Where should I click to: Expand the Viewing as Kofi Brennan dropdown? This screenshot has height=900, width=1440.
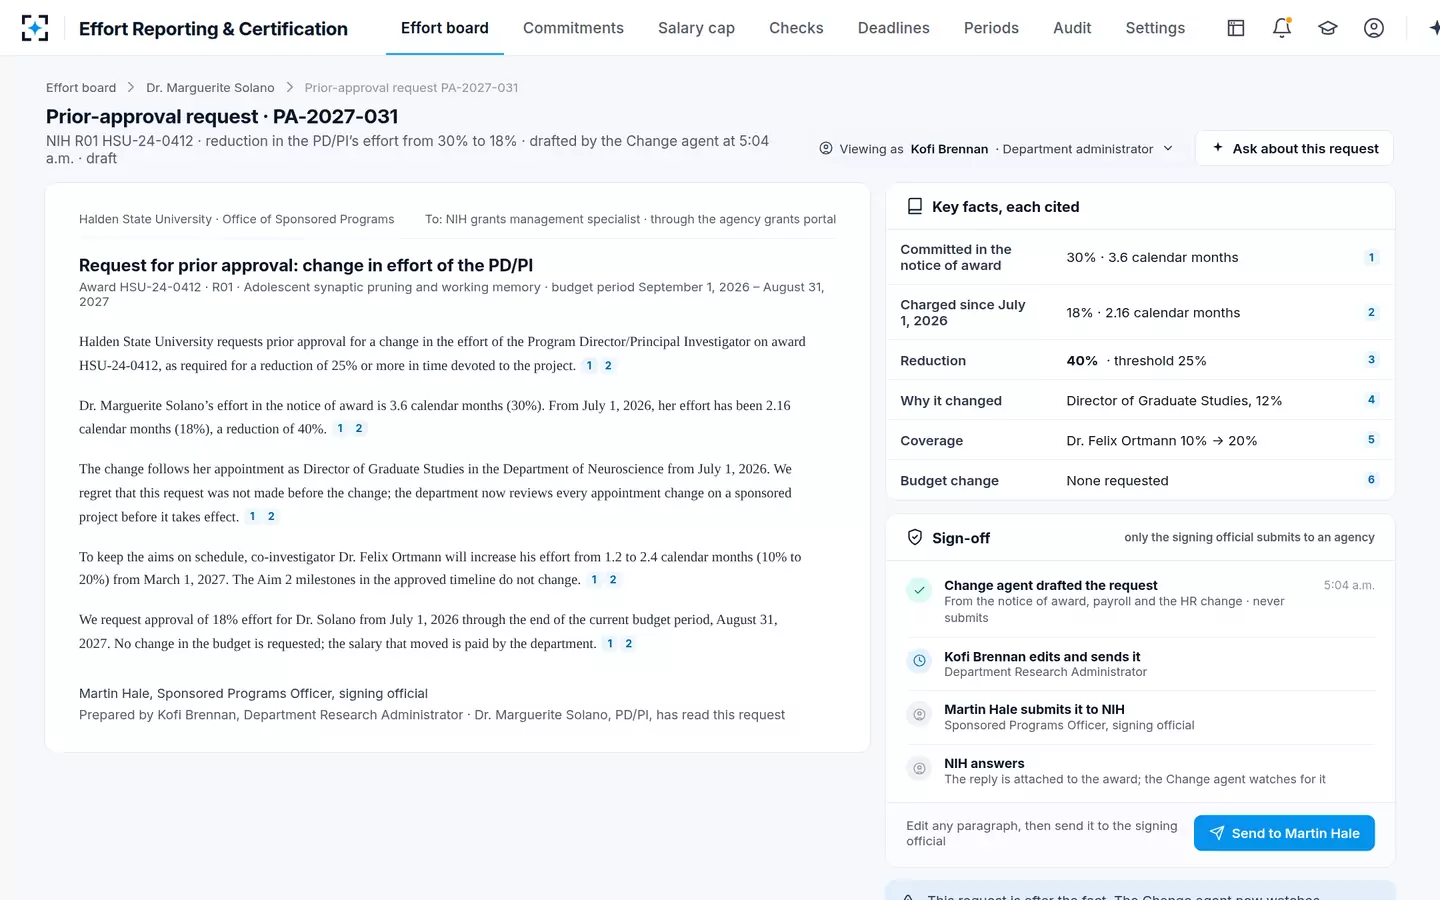point(996,148)
